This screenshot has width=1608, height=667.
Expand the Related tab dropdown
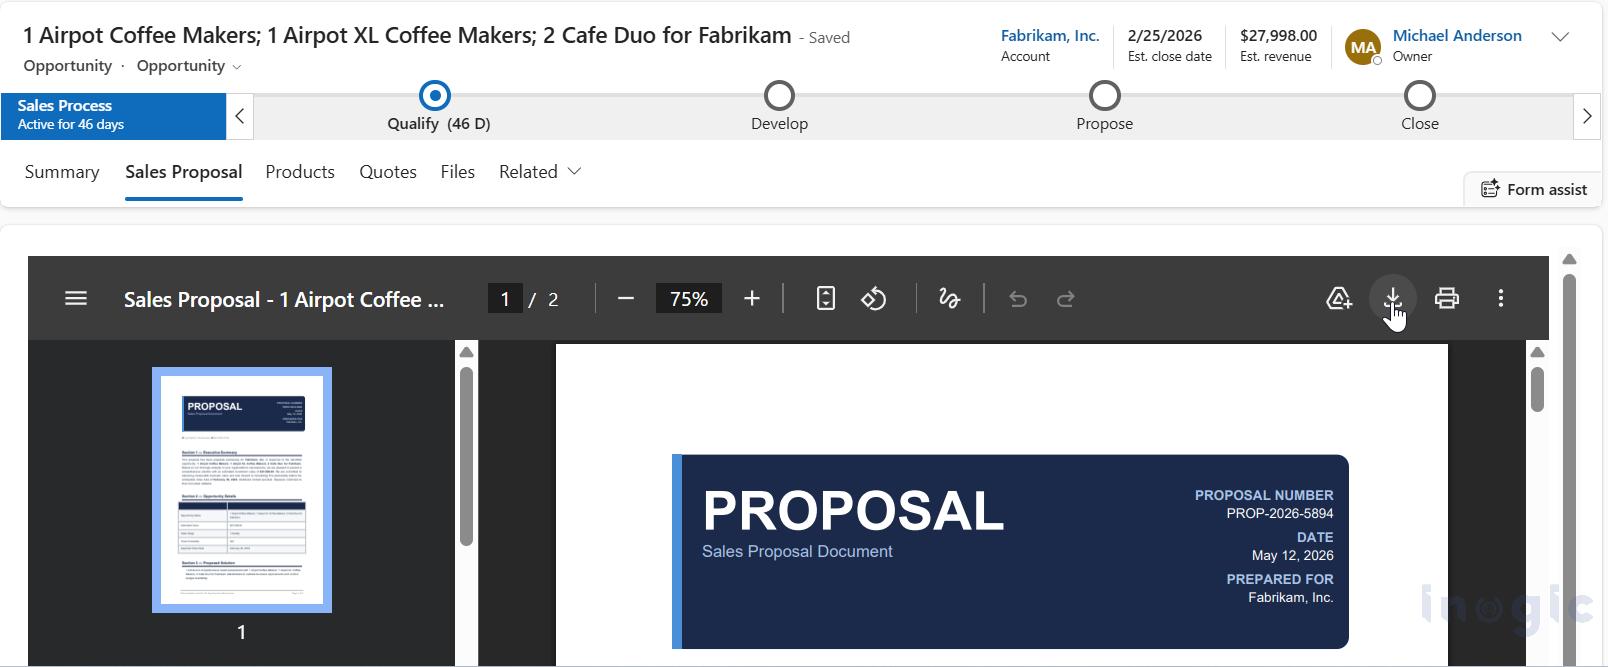click(x=540, y=172)
